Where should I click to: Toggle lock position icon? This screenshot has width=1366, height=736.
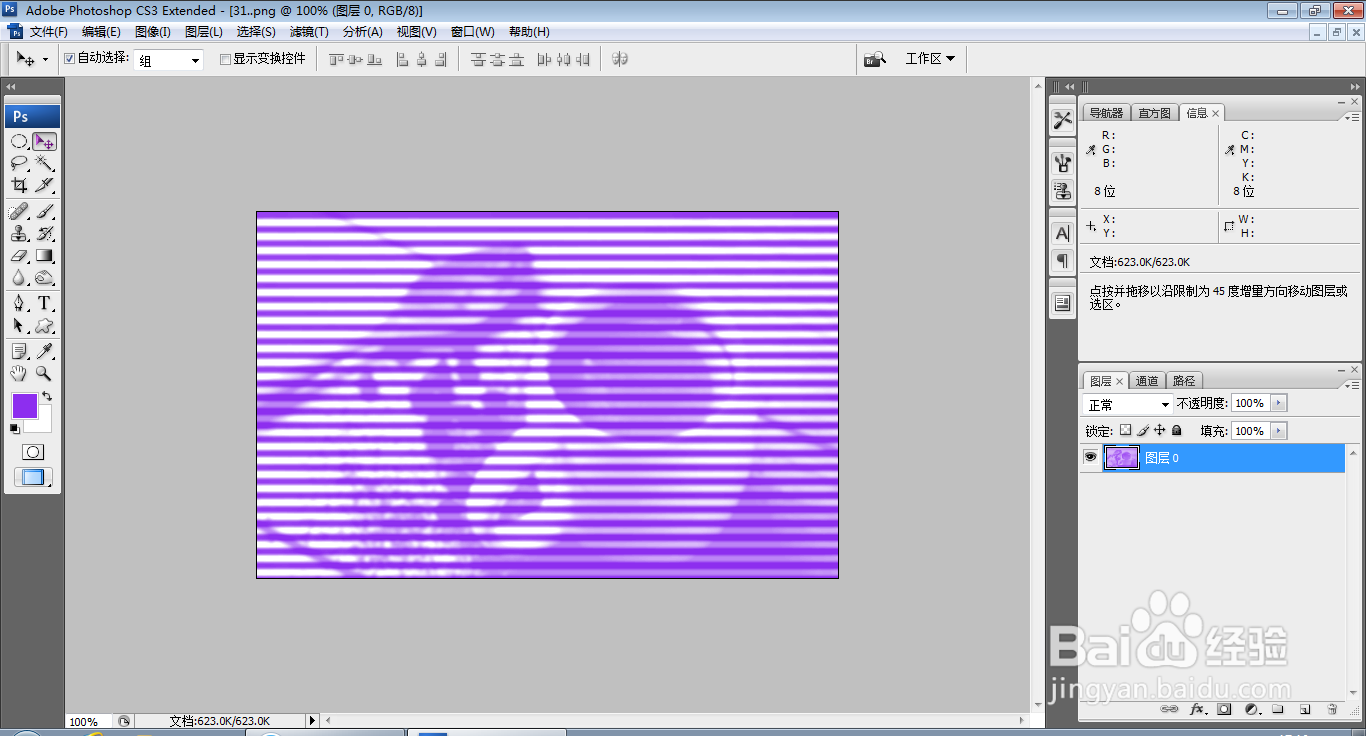coord(1159,430)
